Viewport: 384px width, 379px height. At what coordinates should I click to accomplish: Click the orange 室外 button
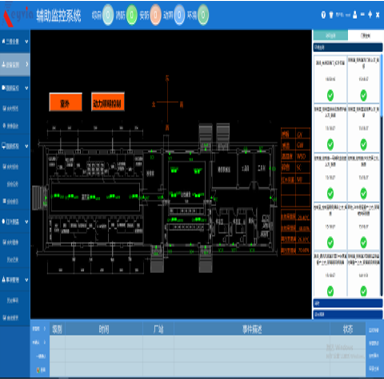pyautogui.click(x=65, y=102)
